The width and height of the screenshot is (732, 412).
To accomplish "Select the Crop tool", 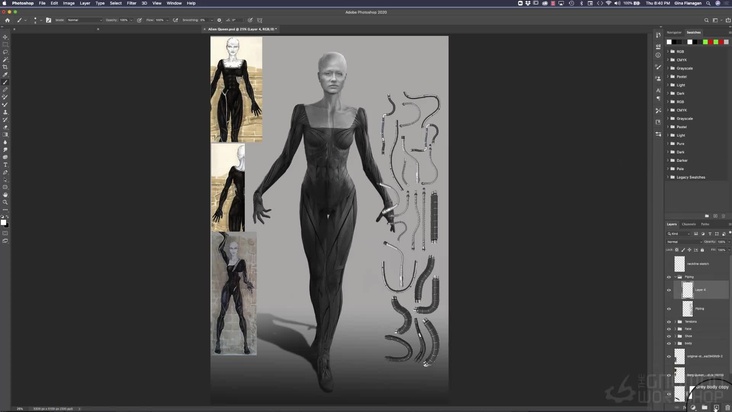I will click(x=5, y=67).
